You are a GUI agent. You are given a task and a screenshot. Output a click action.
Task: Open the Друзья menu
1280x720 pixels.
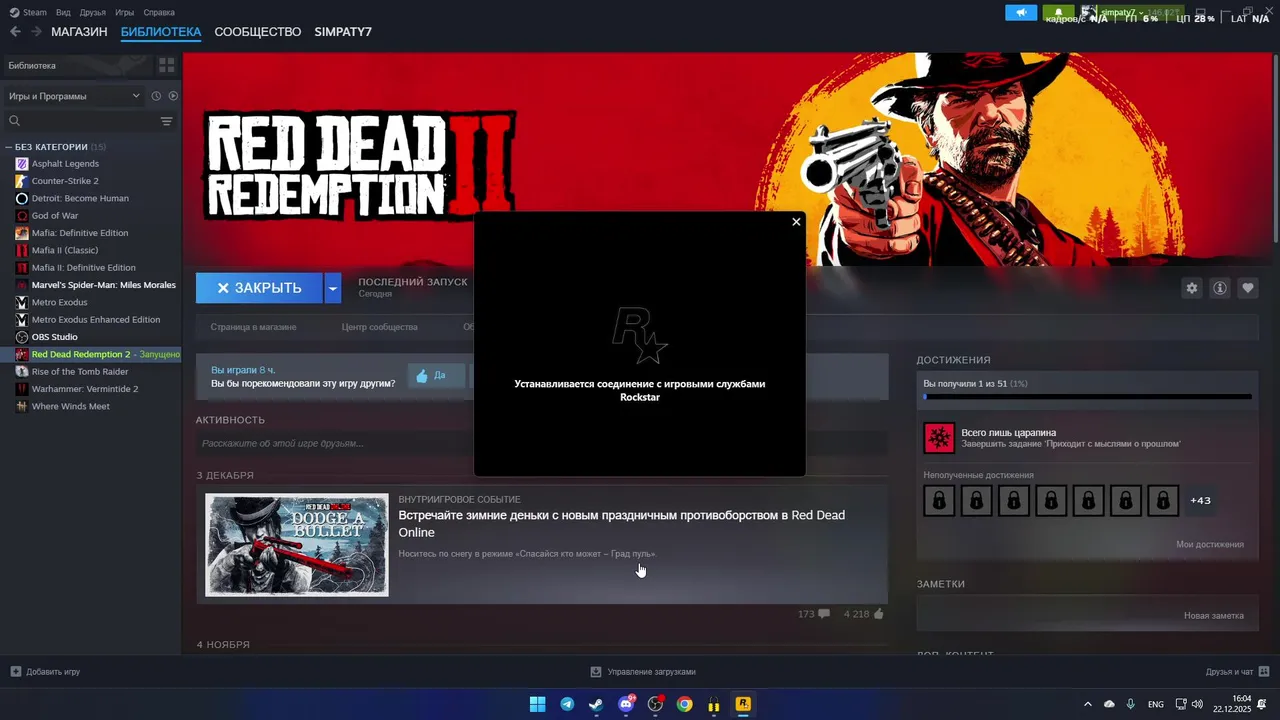[93, 12]
